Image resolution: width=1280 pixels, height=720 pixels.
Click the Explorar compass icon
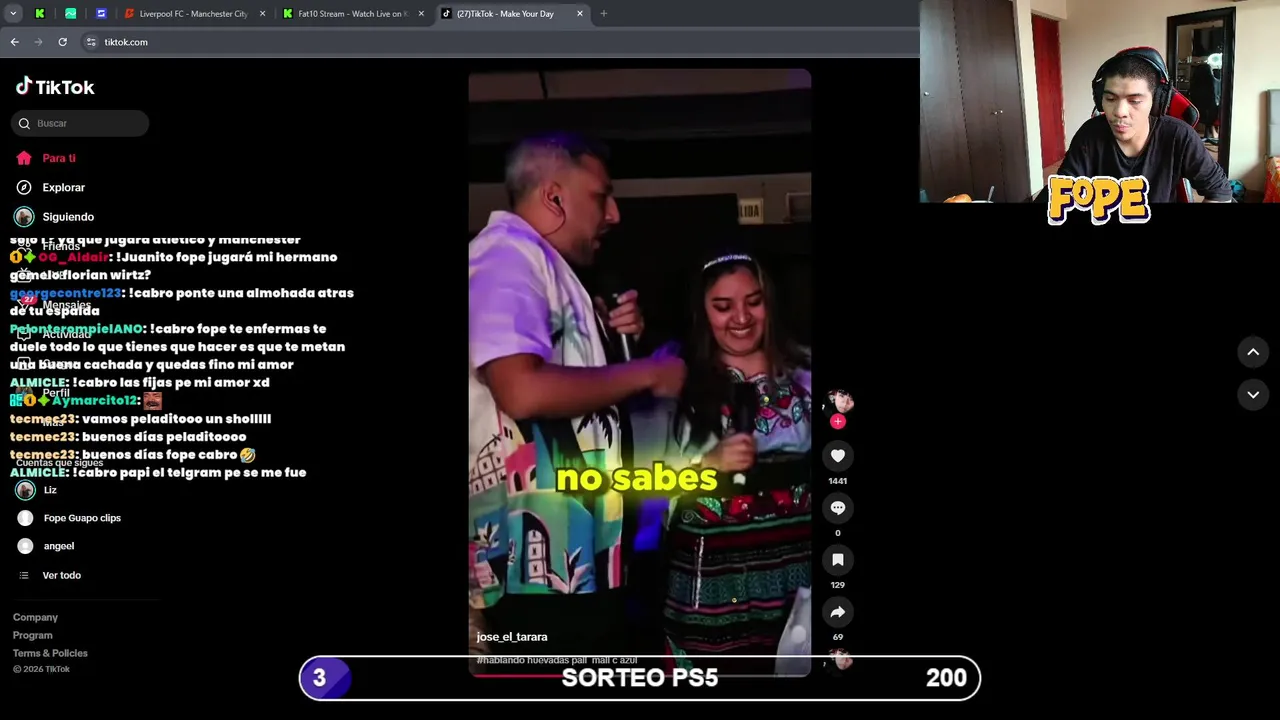[x=24, y=187]
